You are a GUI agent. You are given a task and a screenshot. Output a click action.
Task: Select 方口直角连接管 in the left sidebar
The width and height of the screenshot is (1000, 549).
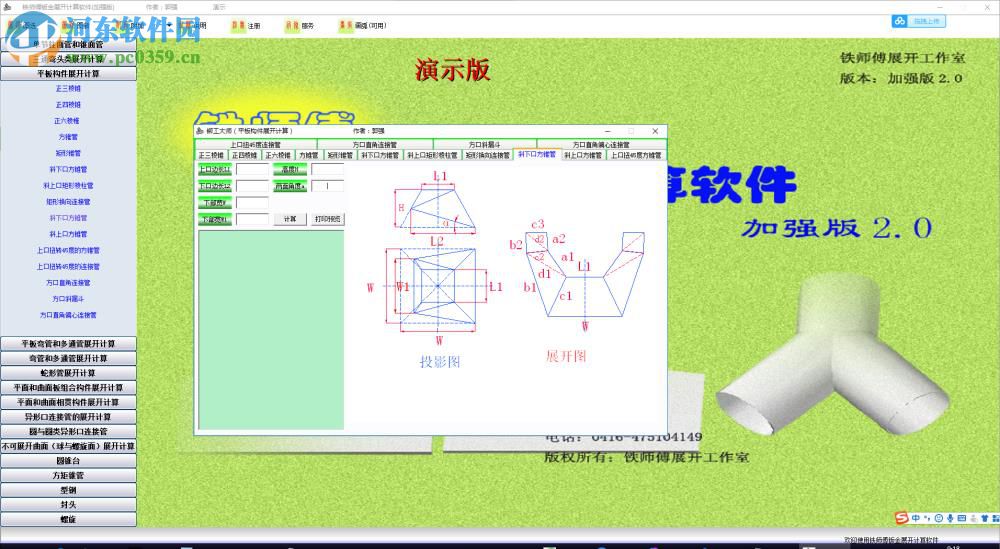(68, 282)
